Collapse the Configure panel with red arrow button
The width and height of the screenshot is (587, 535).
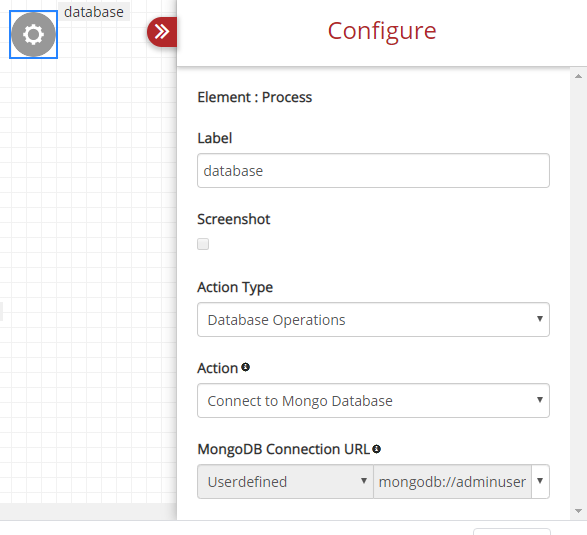(x=162, y=32)
